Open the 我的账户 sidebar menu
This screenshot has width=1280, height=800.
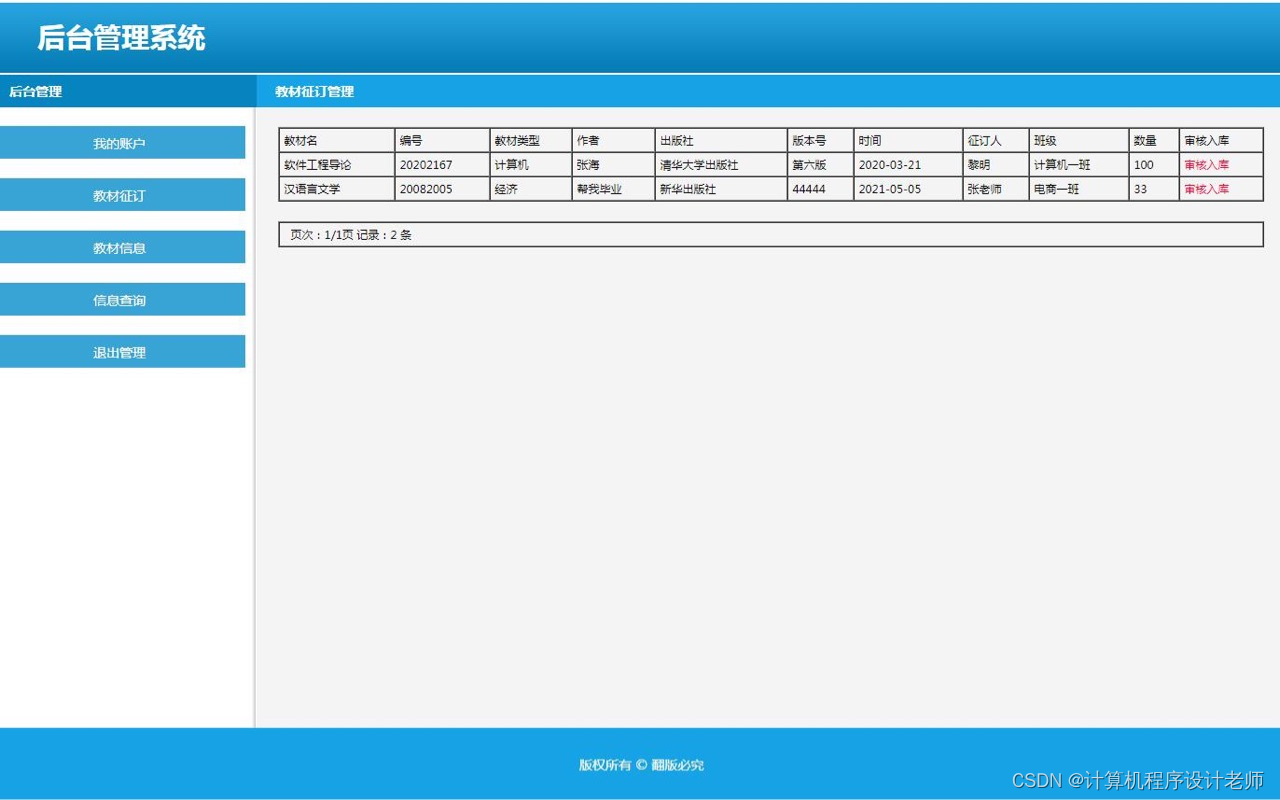(122, 143)
